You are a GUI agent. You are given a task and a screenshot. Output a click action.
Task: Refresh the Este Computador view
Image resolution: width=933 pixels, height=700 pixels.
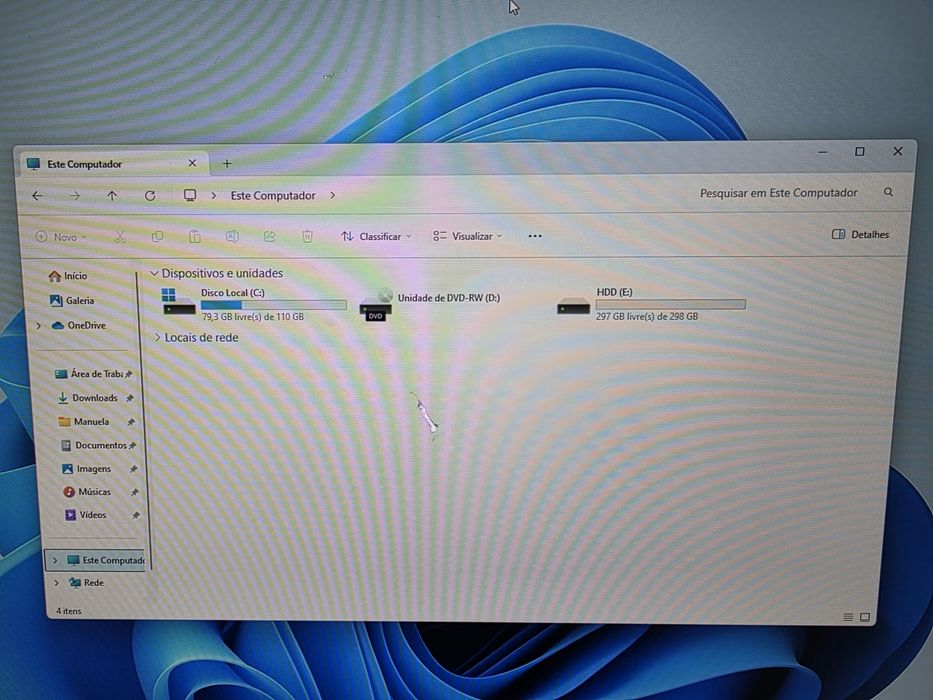click(150, 196)
